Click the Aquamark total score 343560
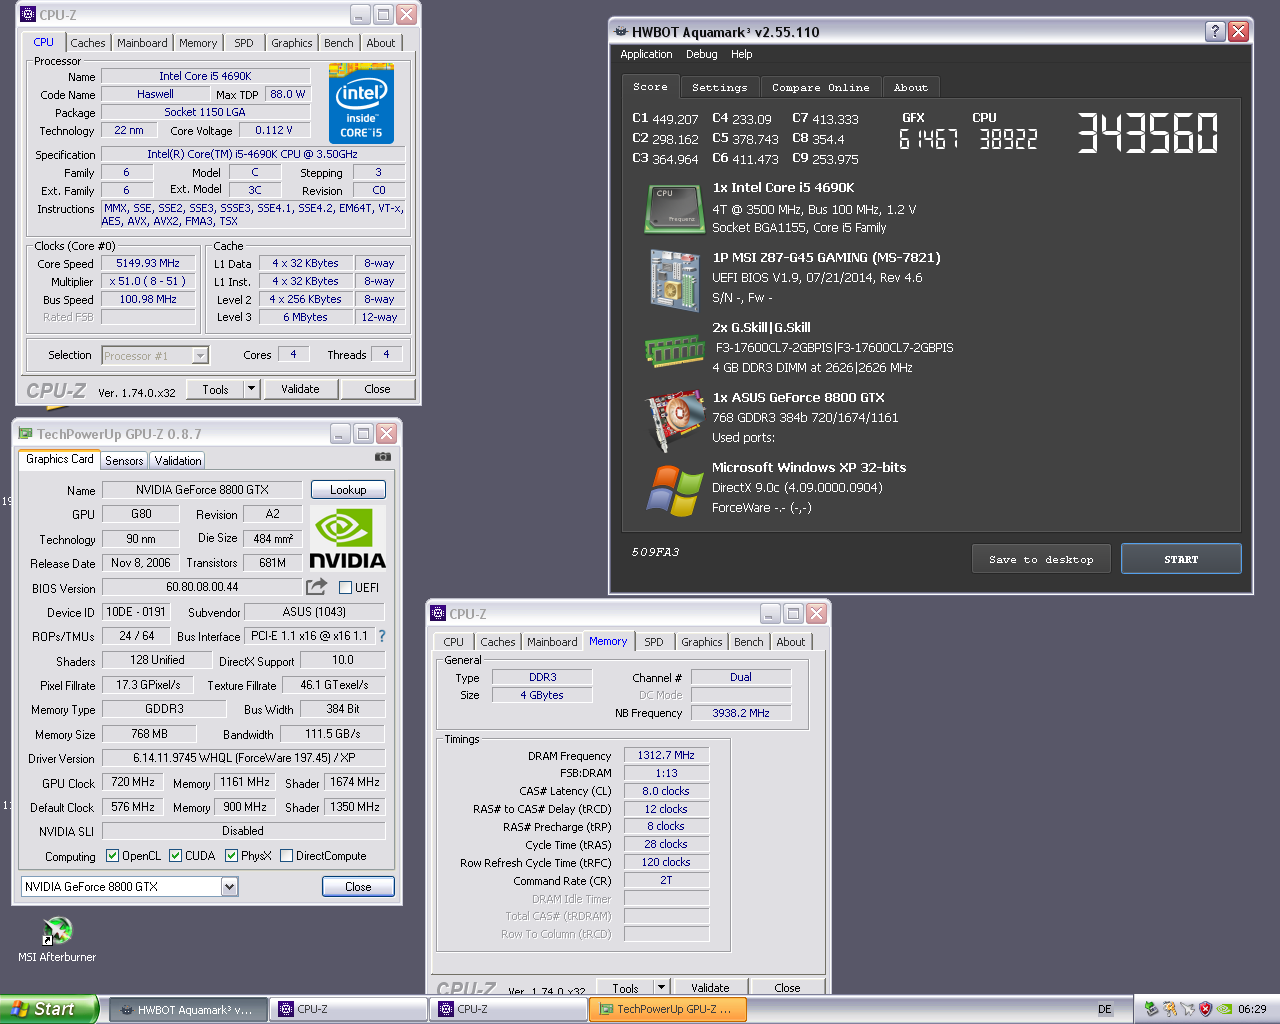1280x1024 pixels. point(1148,133)
